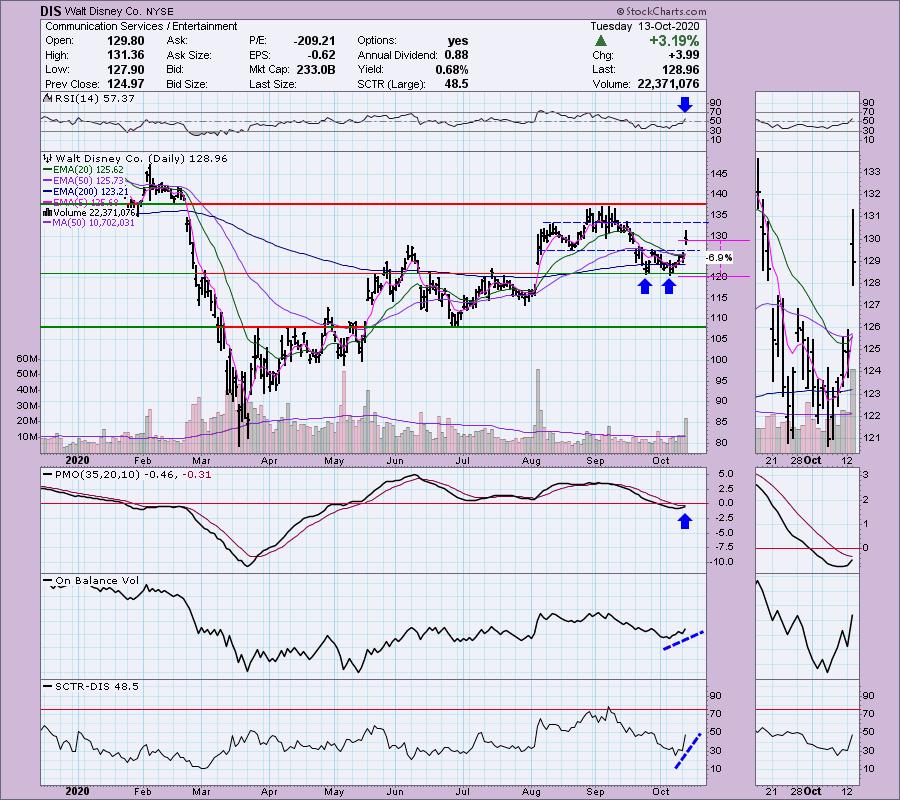
Task: Click the 'PMO(35,20,10)' indicator label
Action: [98, 475]
